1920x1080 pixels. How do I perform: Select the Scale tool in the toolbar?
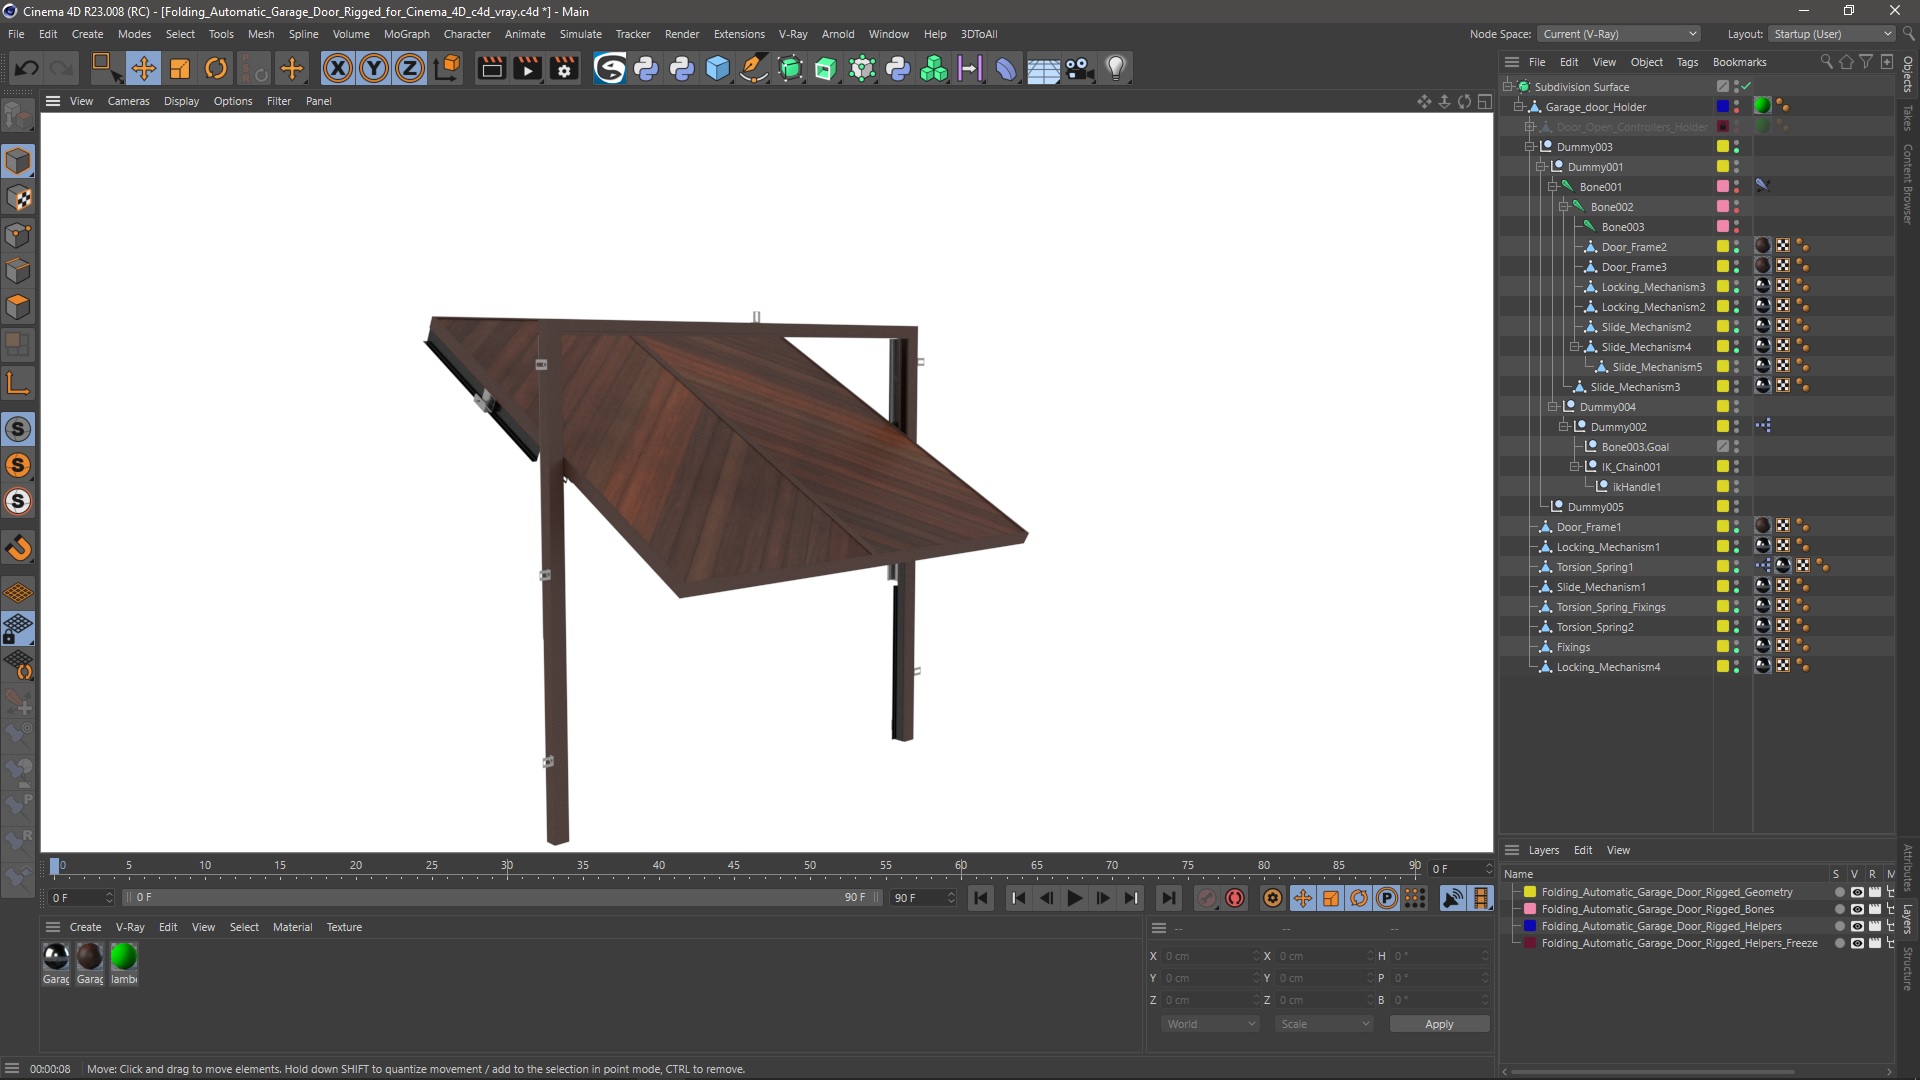180,68
